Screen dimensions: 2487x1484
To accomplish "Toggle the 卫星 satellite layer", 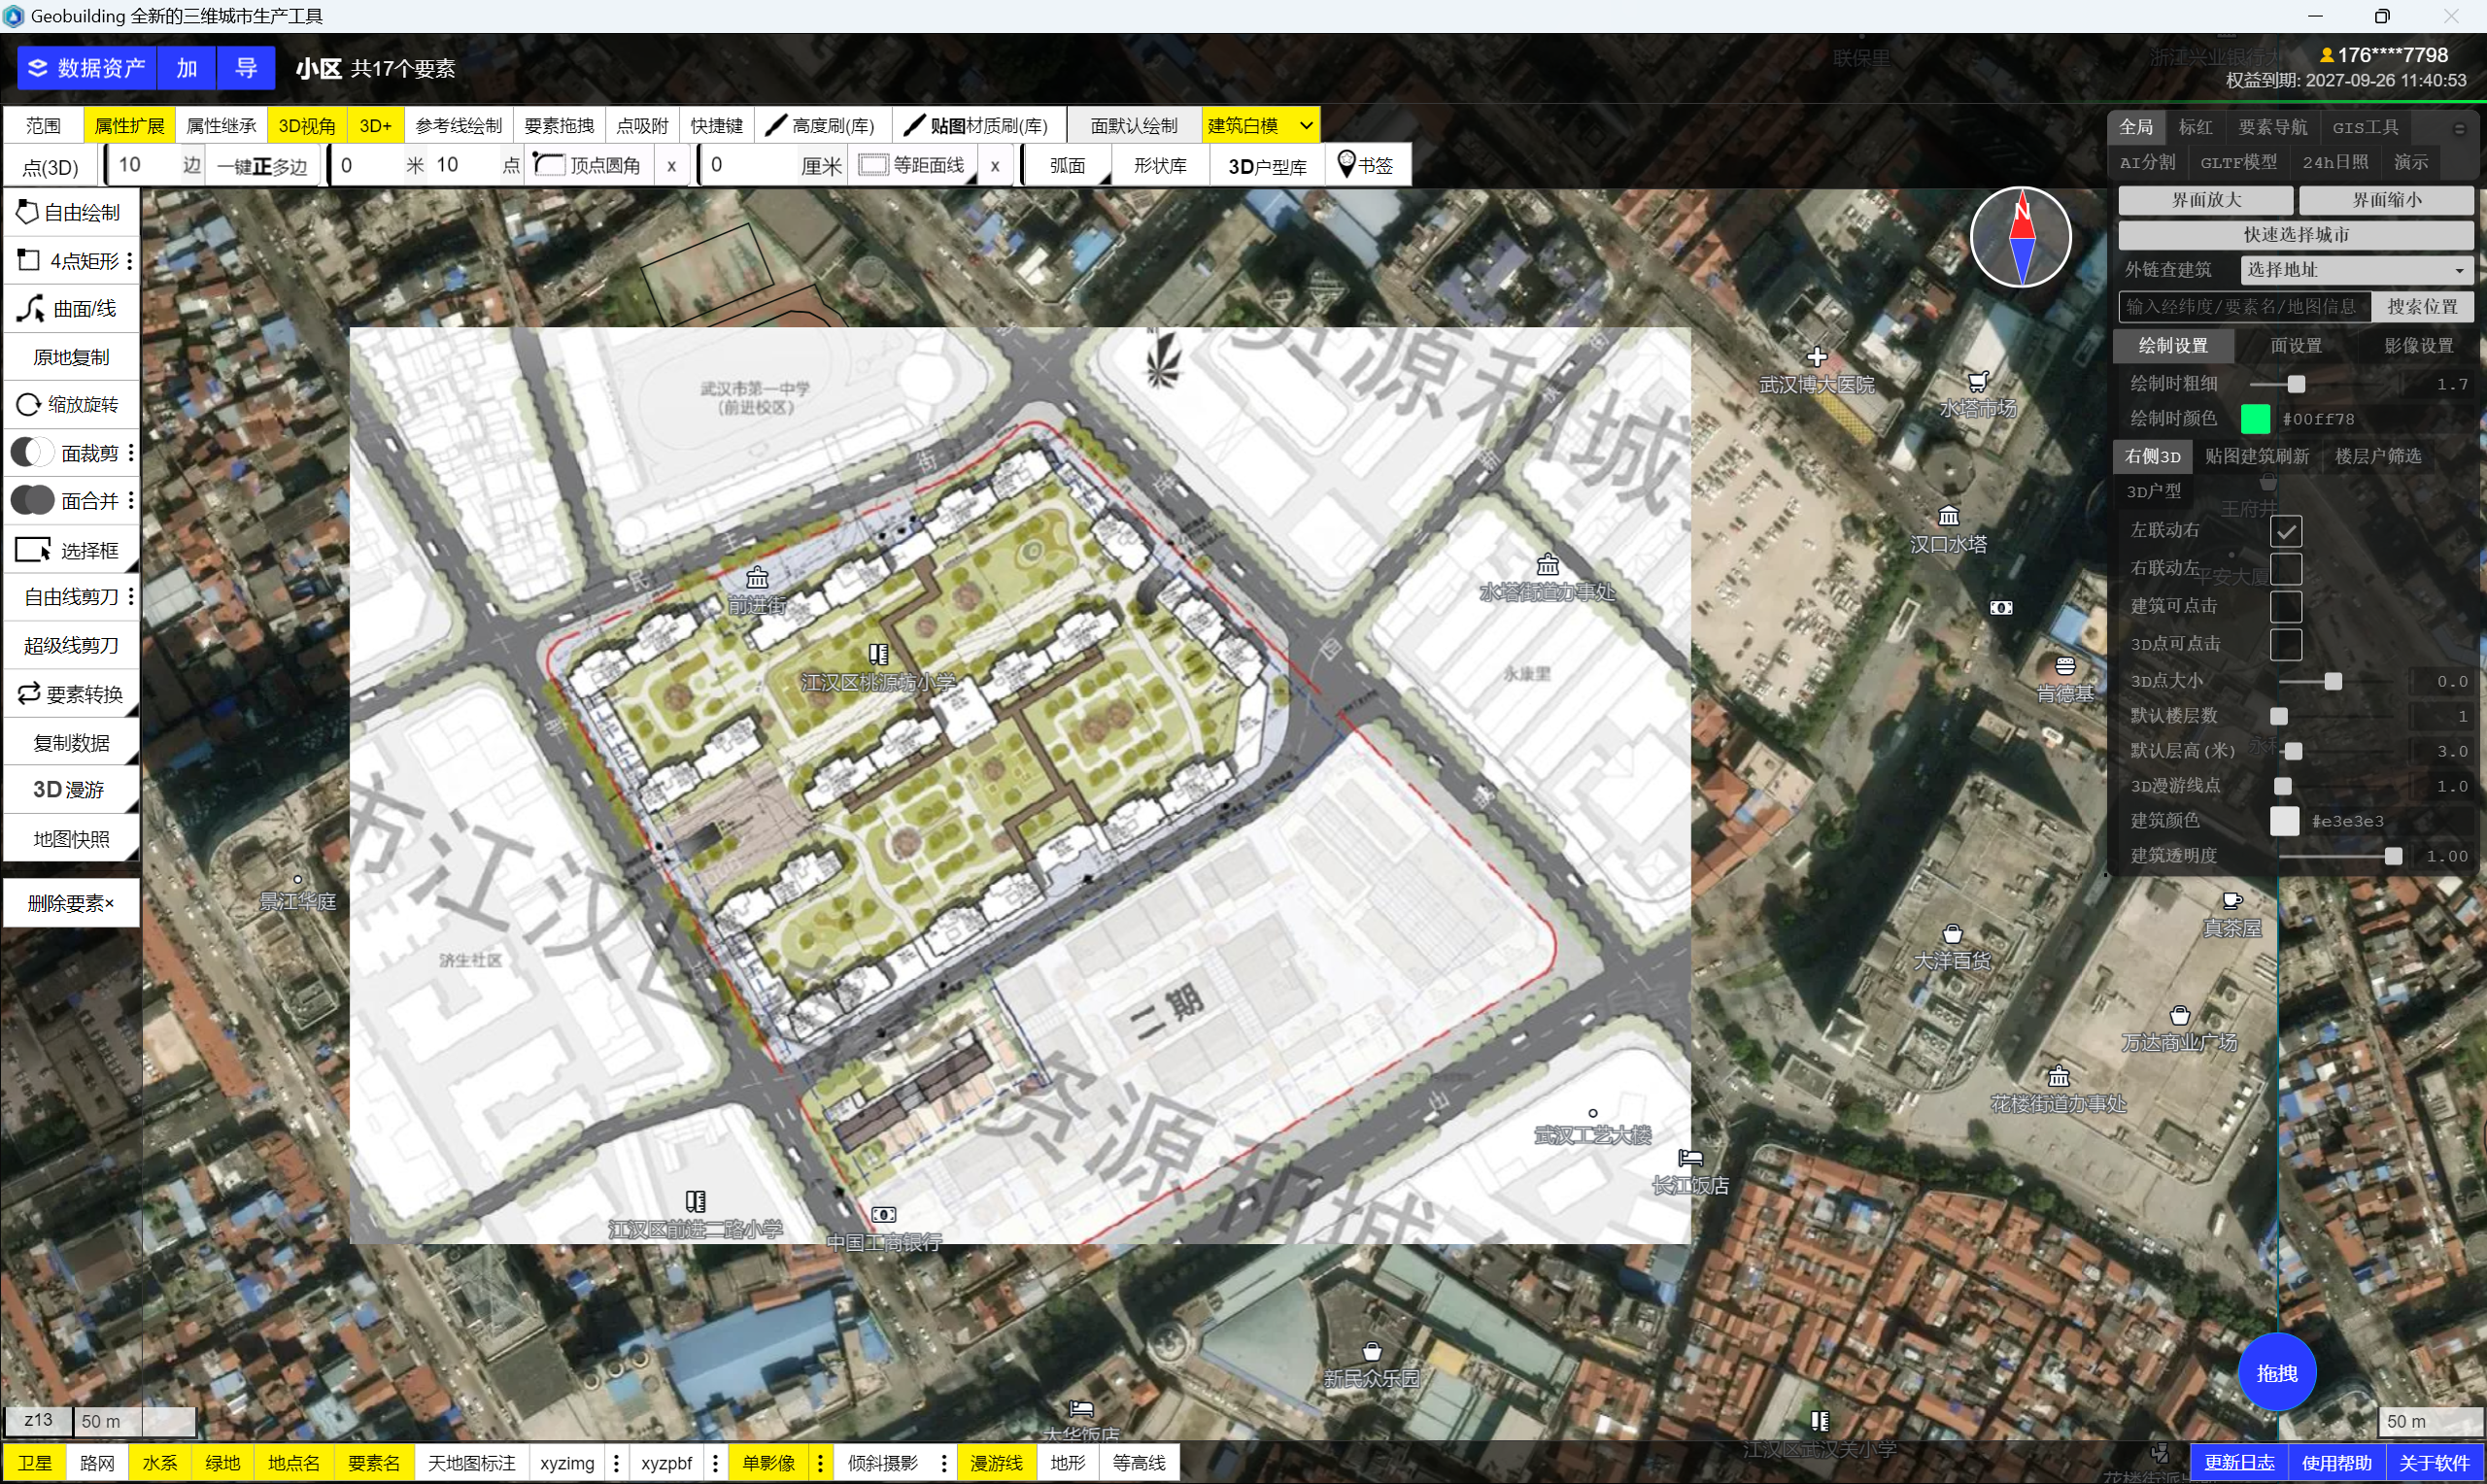I will 35,1463.
